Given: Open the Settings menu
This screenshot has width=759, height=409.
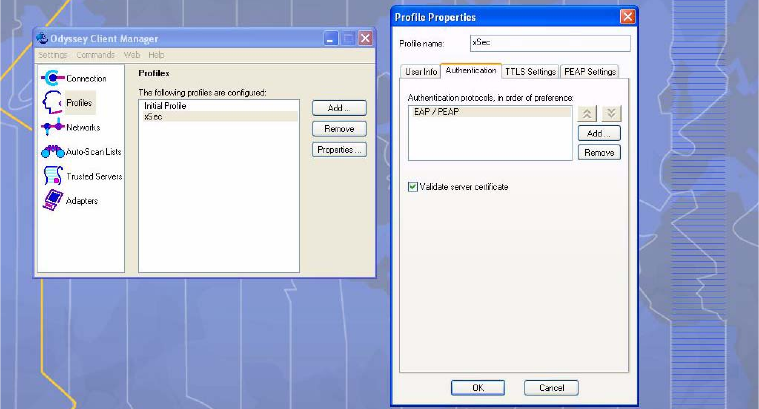Looking at the screenshot, I should pyautogui.click(x=53, y=55).
